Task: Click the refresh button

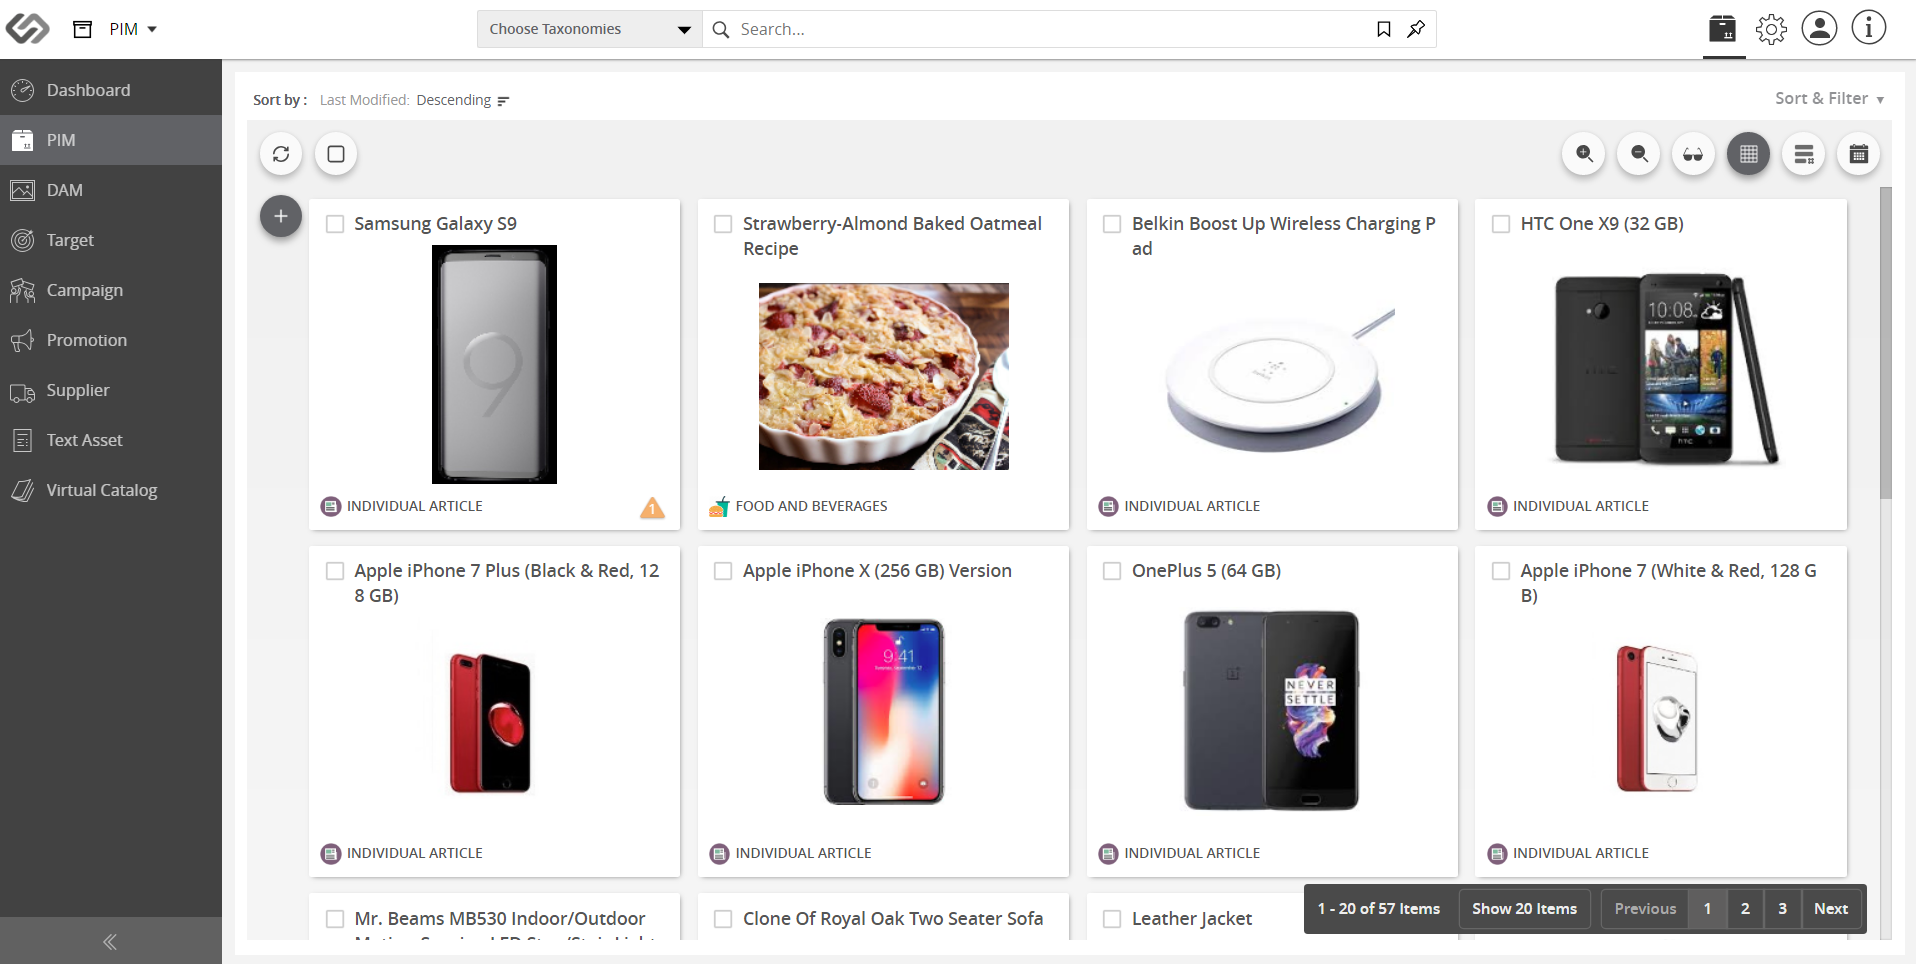Action: (281, 154)
